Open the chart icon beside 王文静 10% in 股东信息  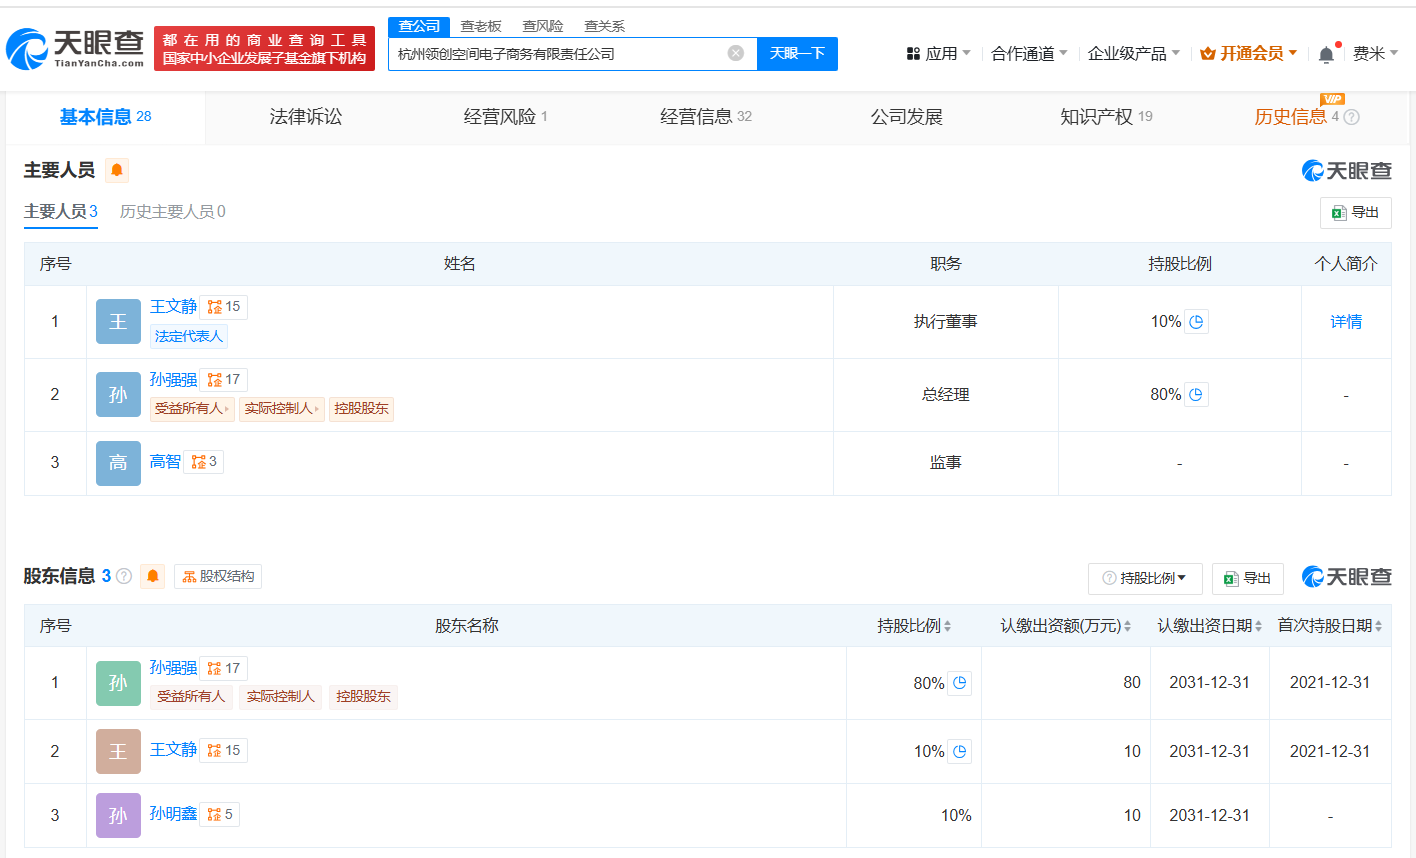(x=960, y=751)
